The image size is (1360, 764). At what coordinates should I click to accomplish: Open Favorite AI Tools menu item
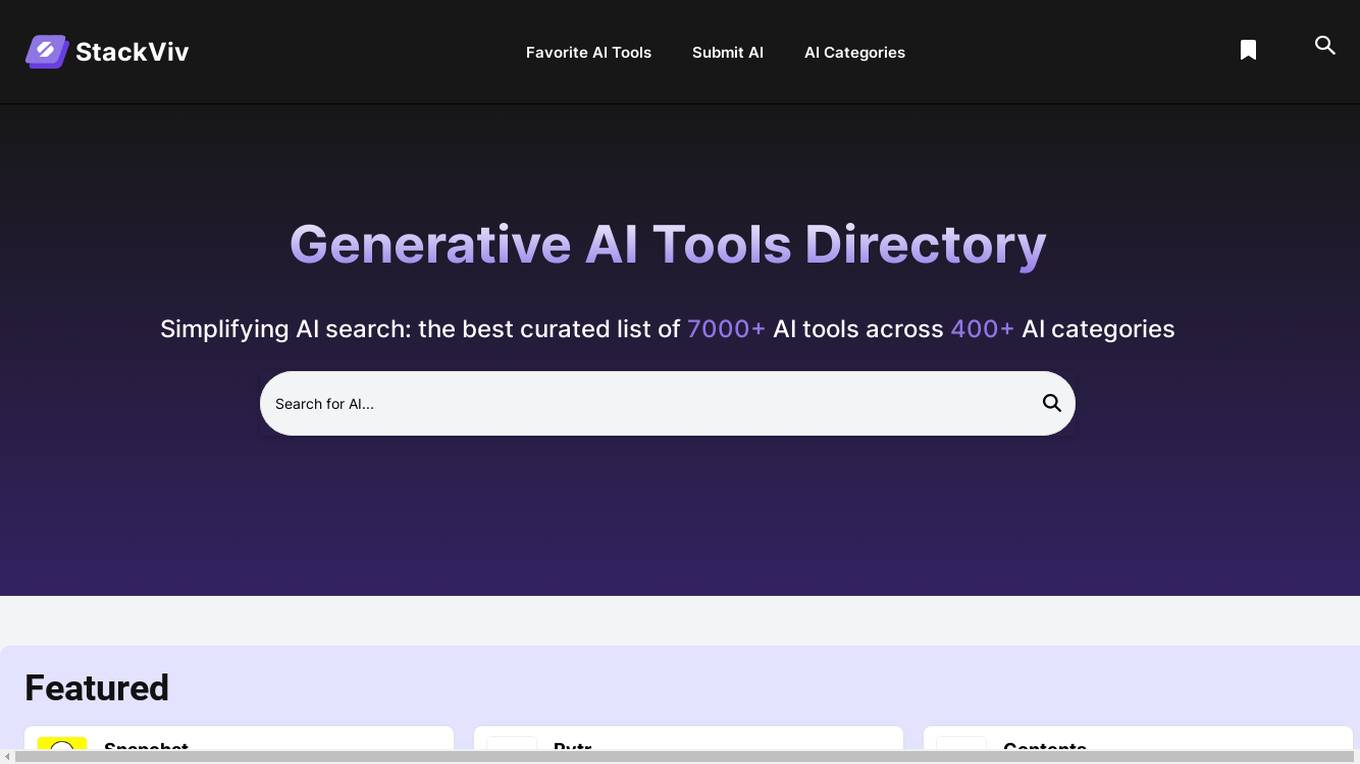click(x=588, y=52)
